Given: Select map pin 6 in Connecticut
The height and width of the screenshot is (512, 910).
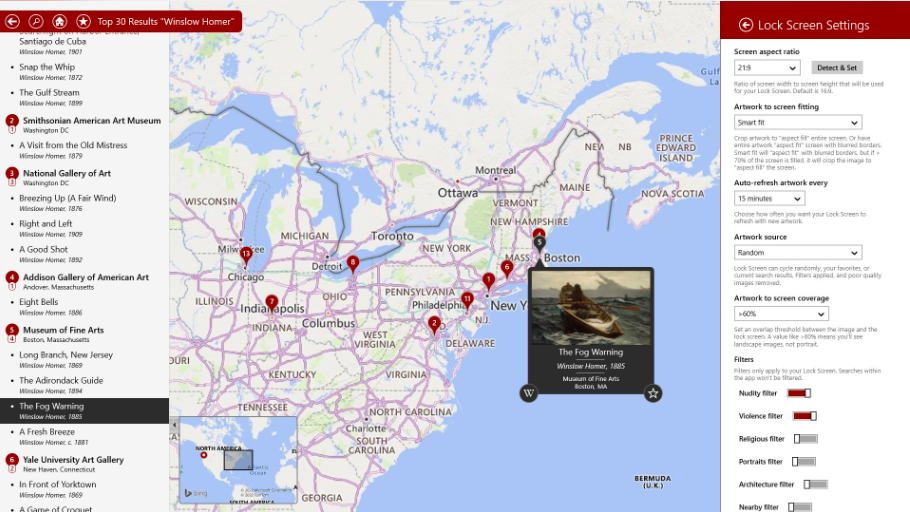Looking at the screenshot, I should [507, 269].
